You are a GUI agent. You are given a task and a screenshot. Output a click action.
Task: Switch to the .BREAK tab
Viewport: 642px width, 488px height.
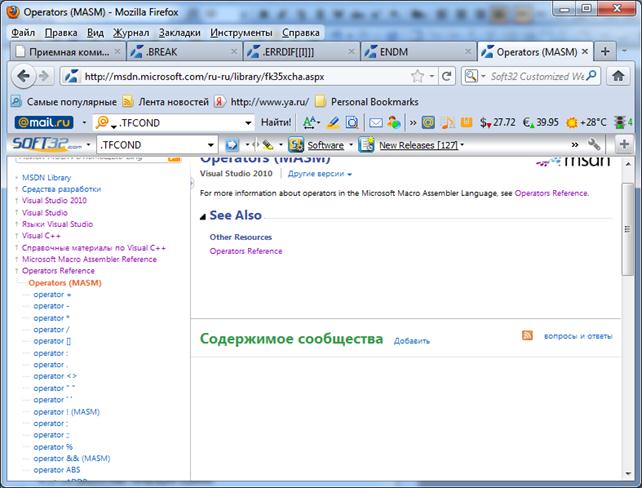pyautogui.click(x=183, y=52)
